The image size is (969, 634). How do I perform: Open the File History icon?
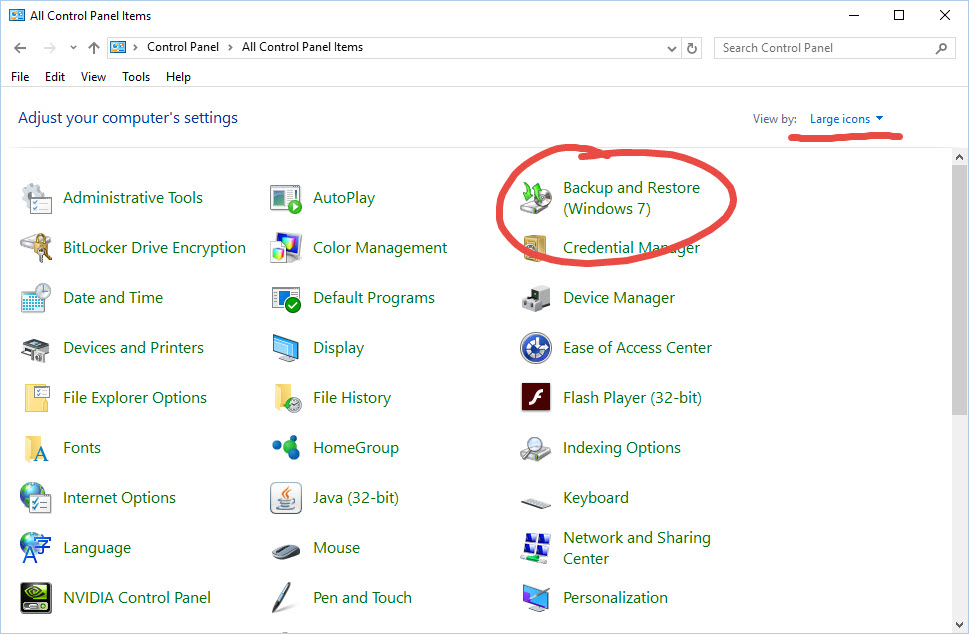point(287,398)
